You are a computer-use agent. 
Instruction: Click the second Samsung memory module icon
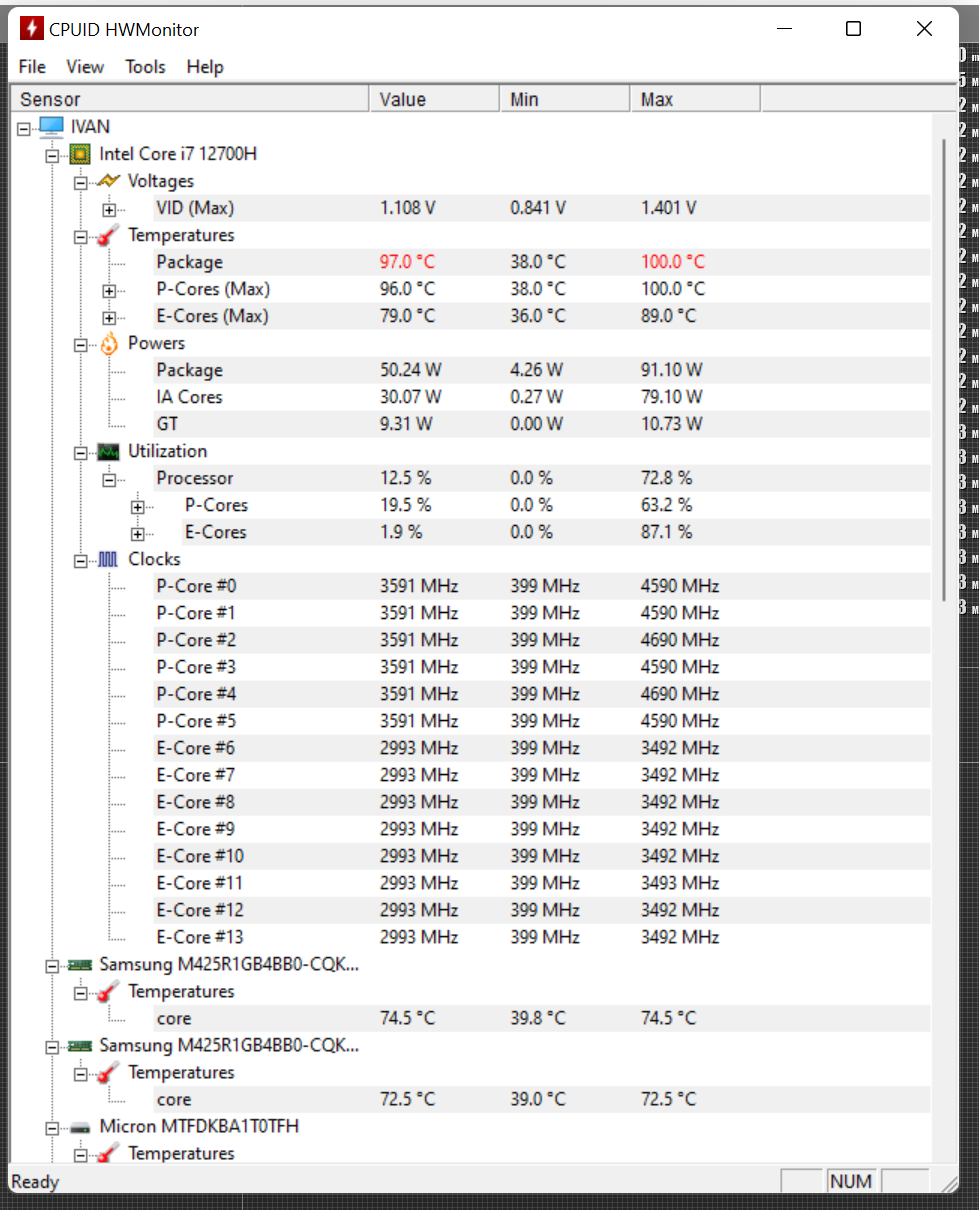[x=80, y=1046]
